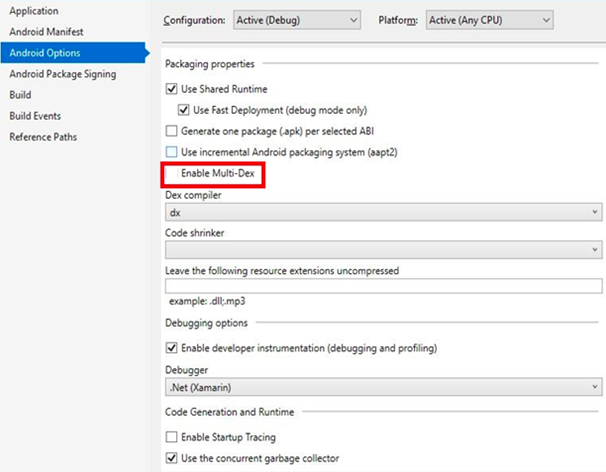This screenshot has width=606, height=472.
Task: Enable one package per selected ABI
Action: point(172,131)
